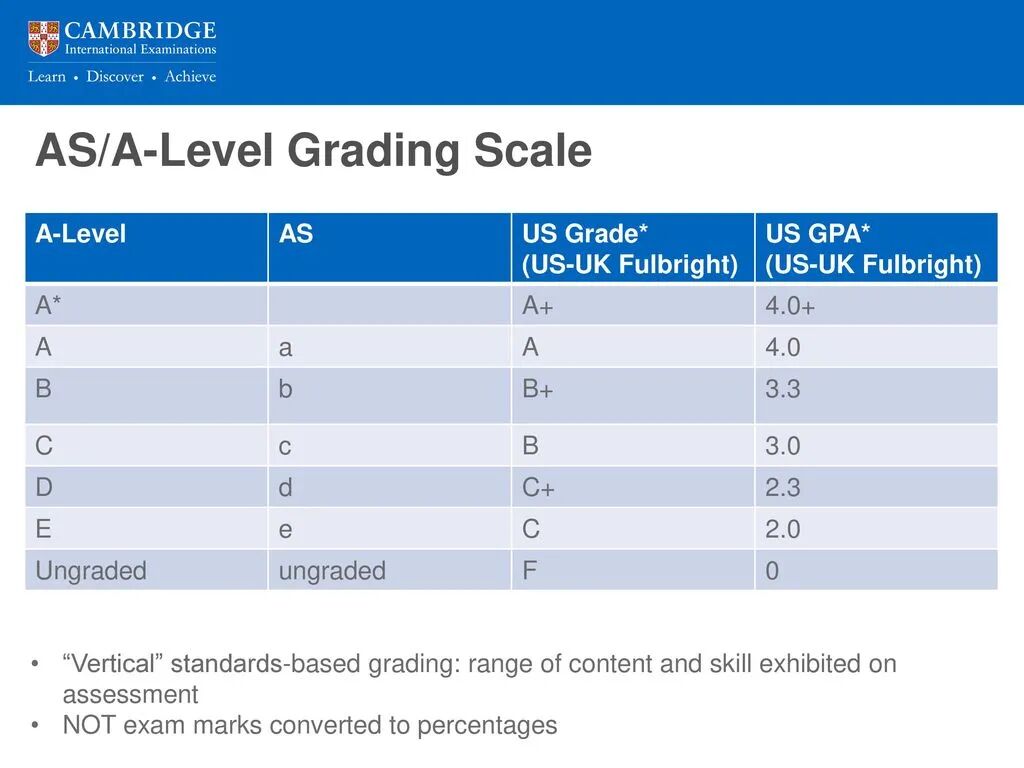Click the 'F' US Grade cell
The width and height of the screenshot is (1024, 768).
point(530,571)
